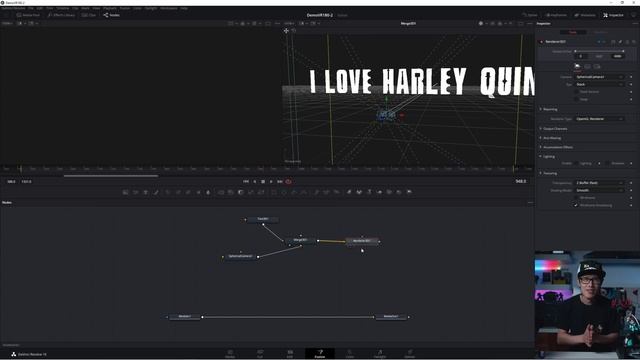Add a Shape 3D node from the toolbar
The height and width of the screenshot is (360, 640).
[359, 192]
